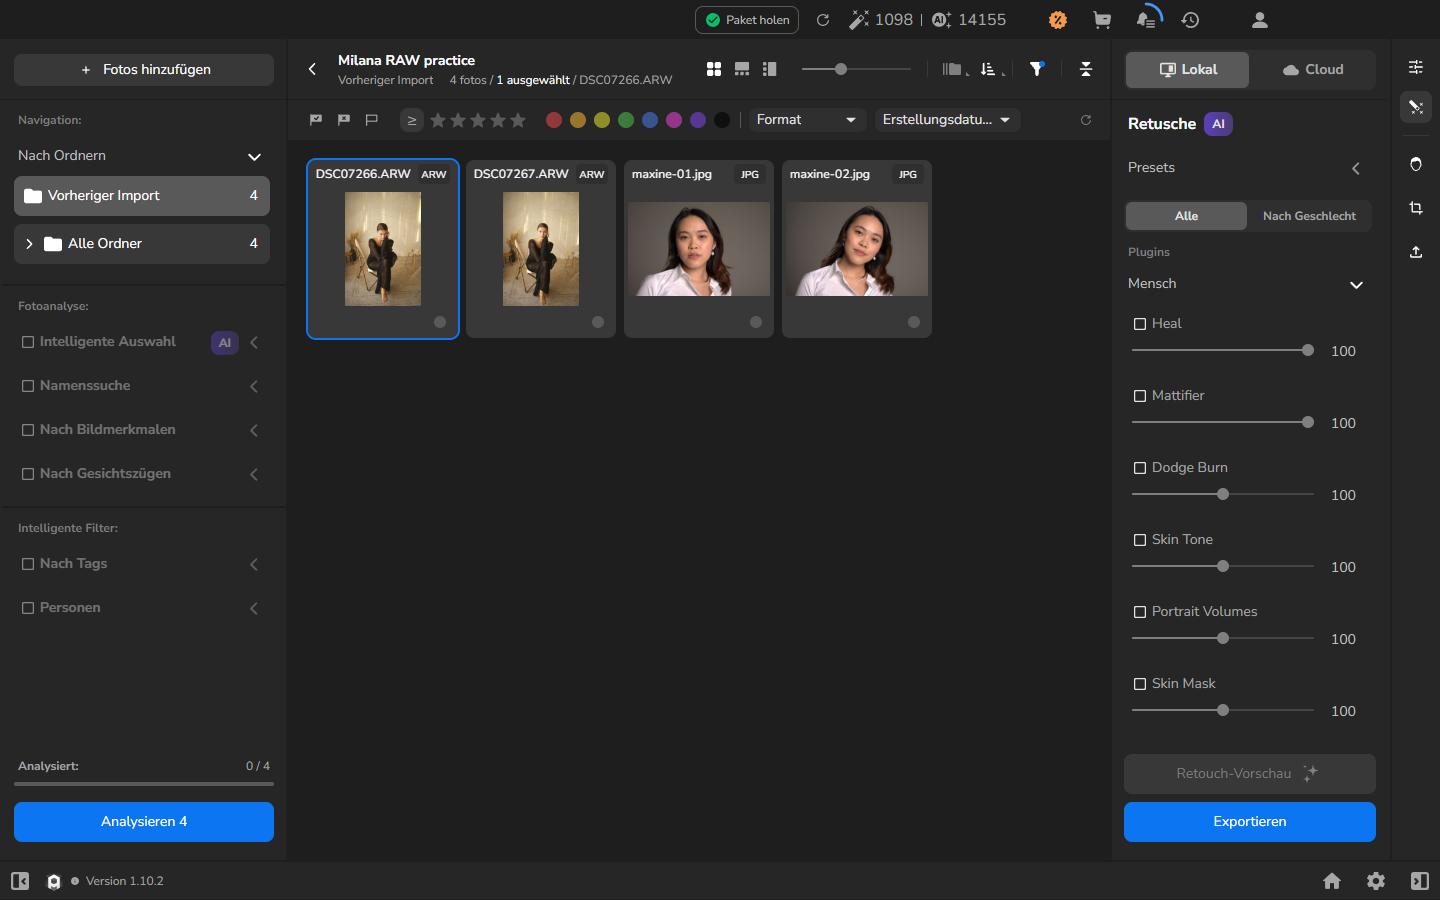Switch to the Cloud tab
1440x900 pixels.
tap(1313, 70)
